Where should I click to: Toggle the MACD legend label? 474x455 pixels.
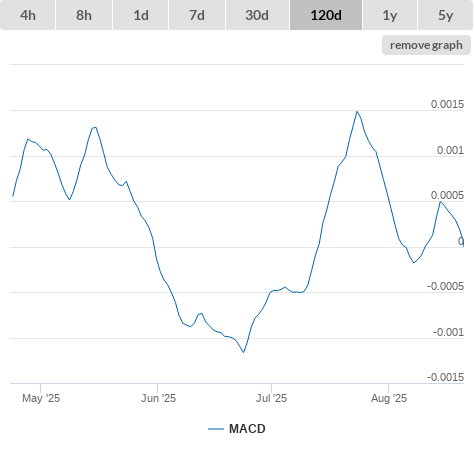coord(247,429)
